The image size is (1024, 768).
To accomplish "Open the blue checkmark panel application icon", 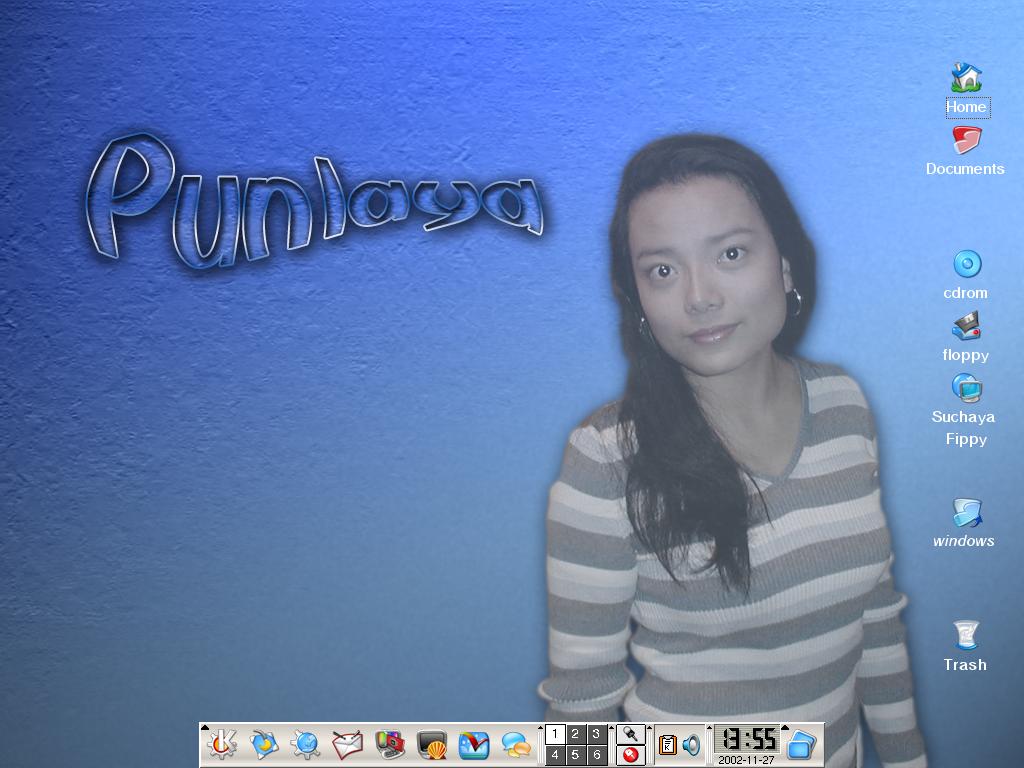I will 473,745.
